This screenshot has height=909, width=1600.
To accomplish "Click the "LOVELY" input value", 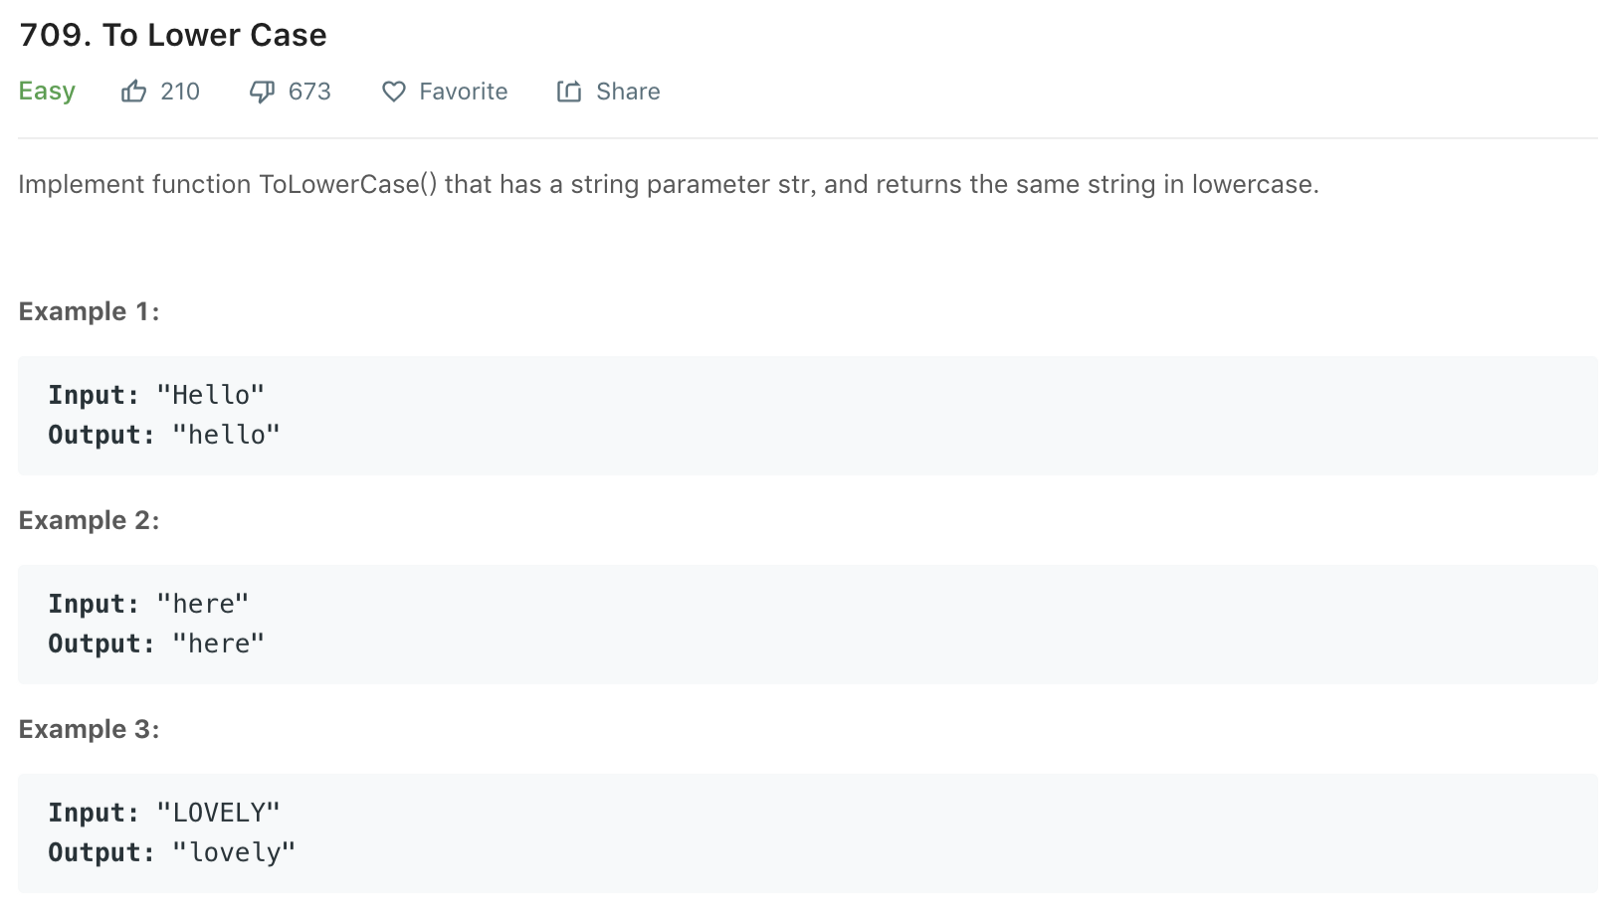I will [x=218, y=813].
